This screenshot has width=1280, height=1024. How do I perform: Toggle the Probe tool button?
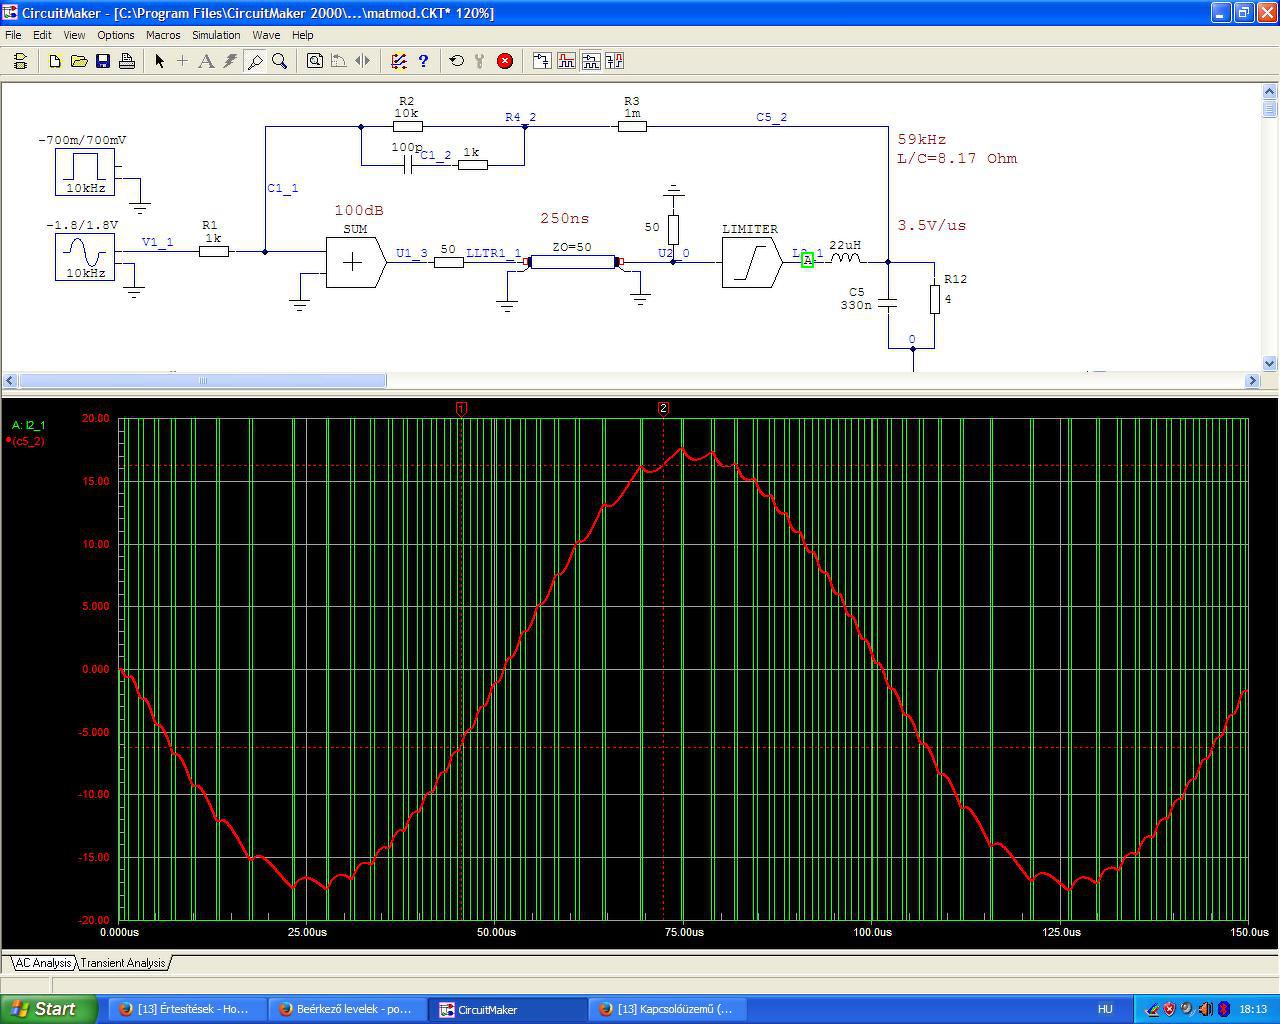click(255, 61)
